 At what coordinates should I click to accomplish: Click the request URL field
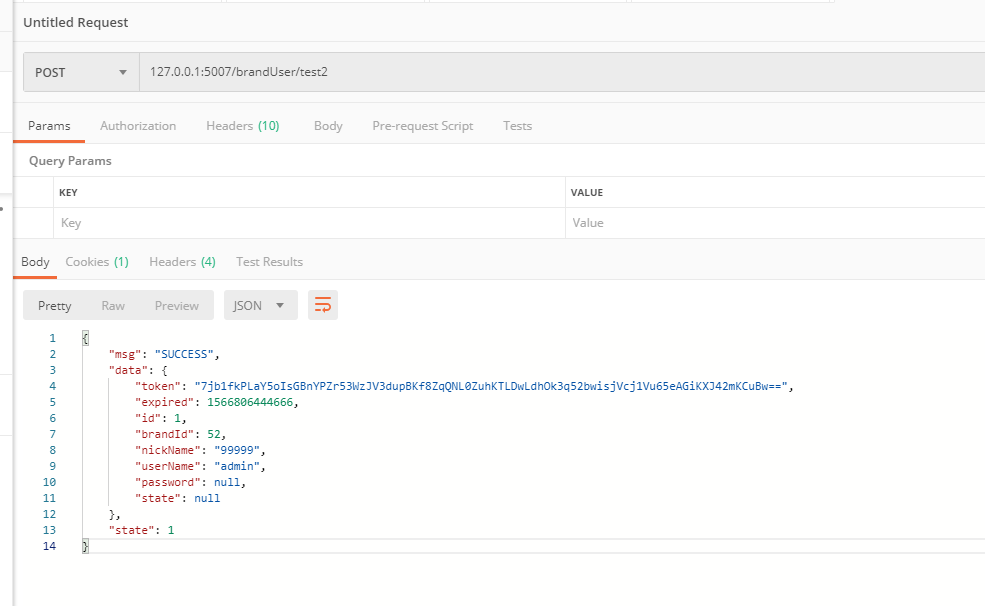point(562,72)
